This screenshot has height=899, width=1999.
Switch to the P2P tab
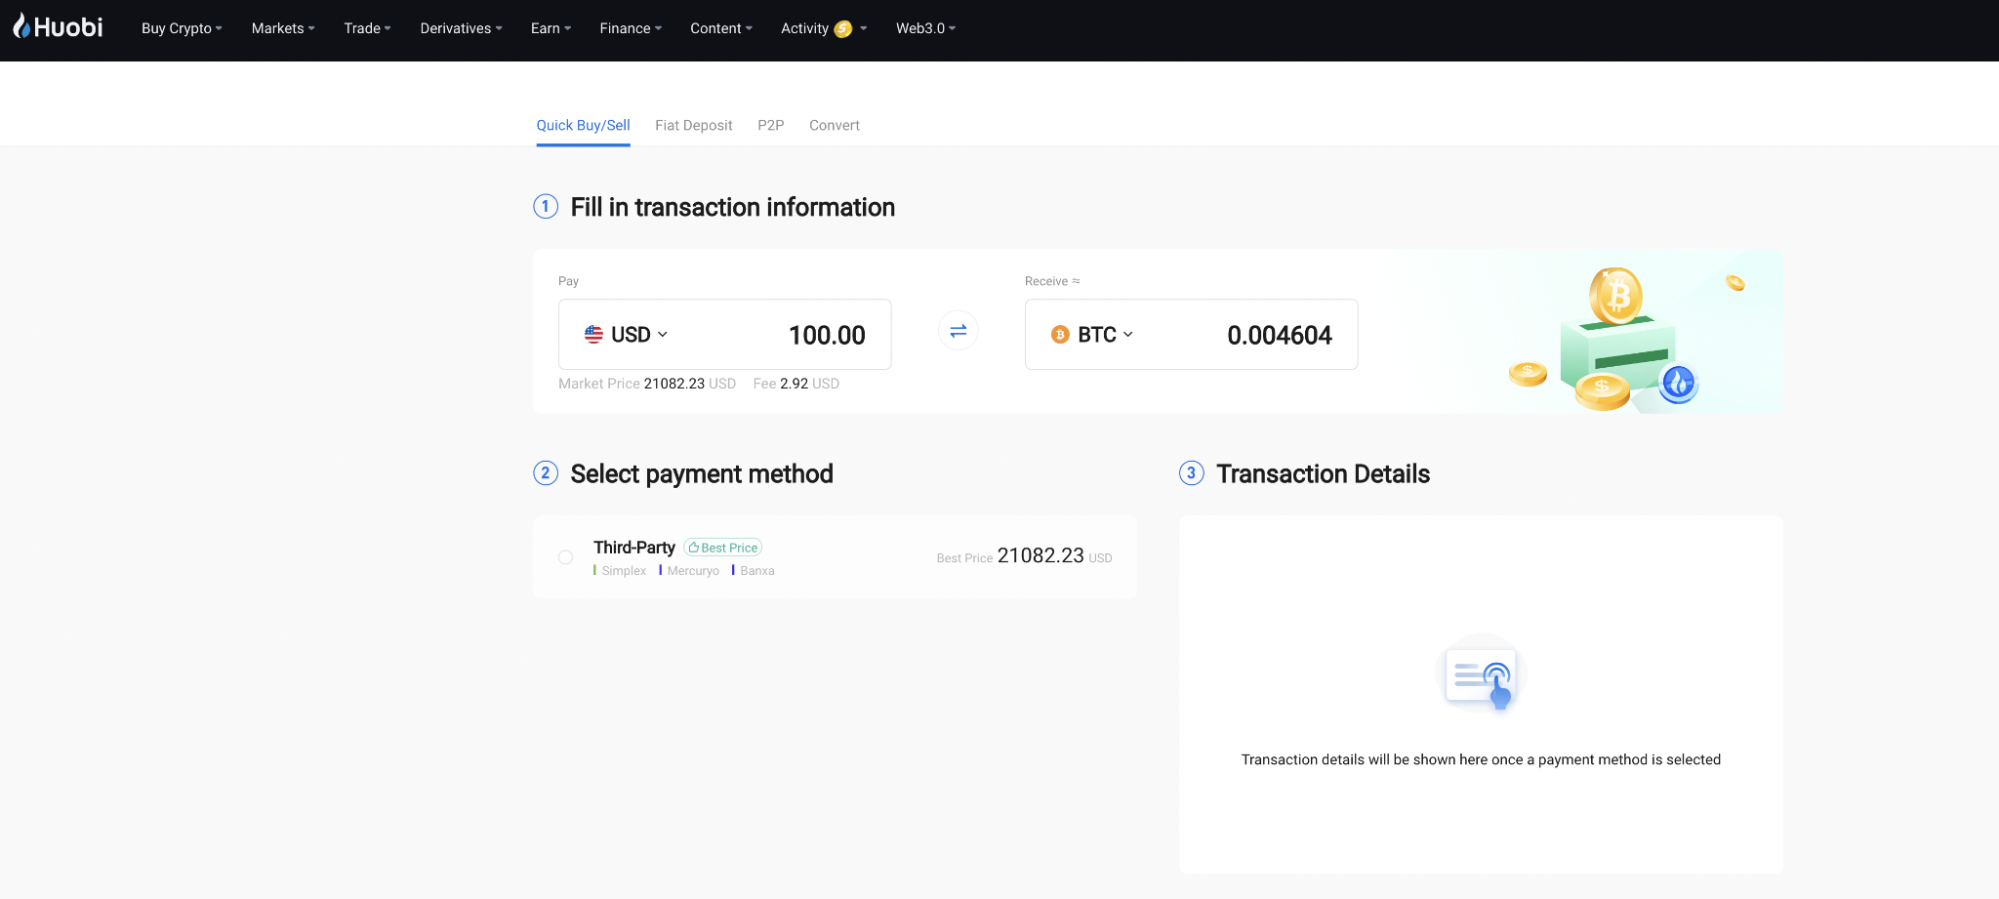(770, 126)
